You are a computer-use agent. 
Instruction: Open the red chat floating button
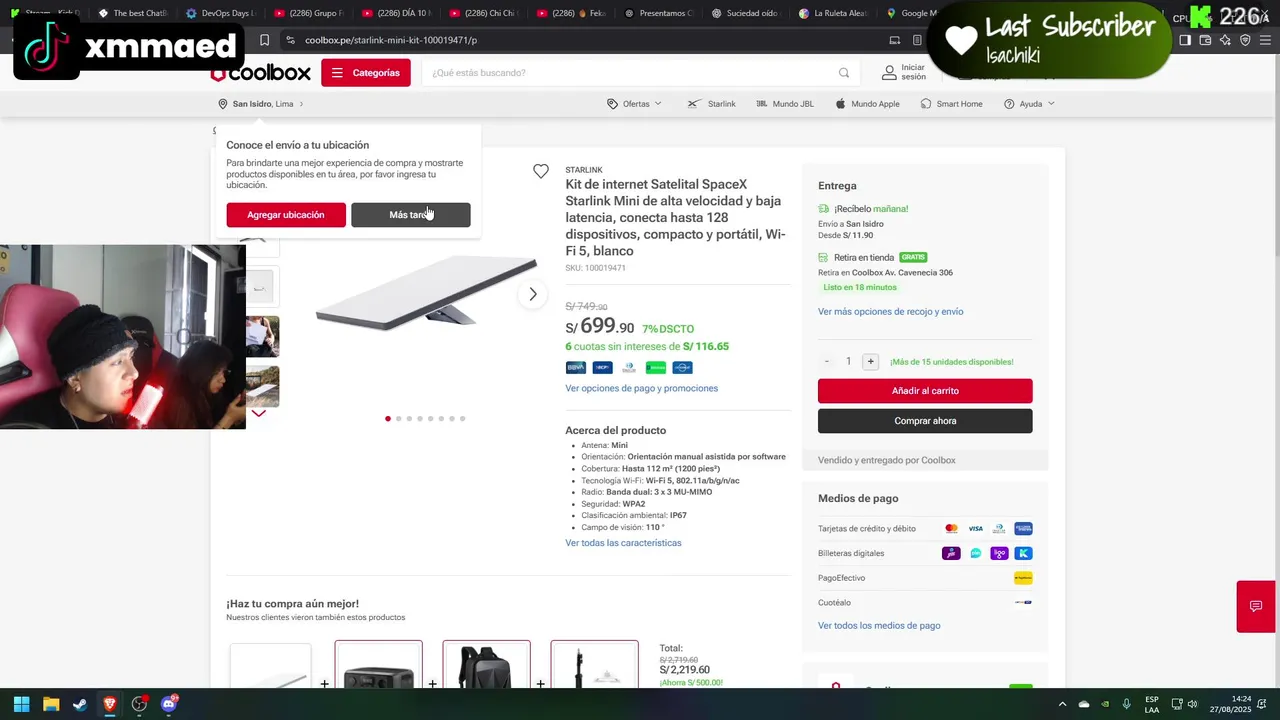coord(1256,606)
